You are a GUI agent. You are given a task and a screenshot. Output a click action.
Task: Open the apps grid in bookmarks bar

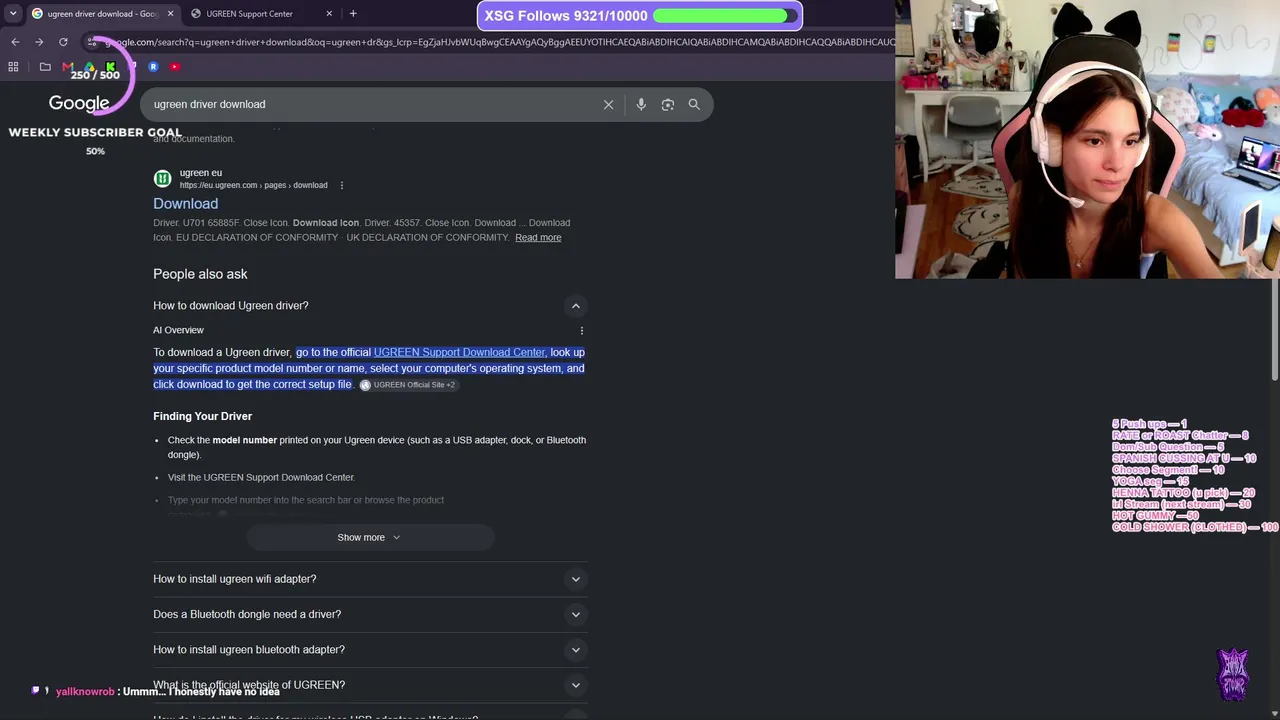coord(13,67)
